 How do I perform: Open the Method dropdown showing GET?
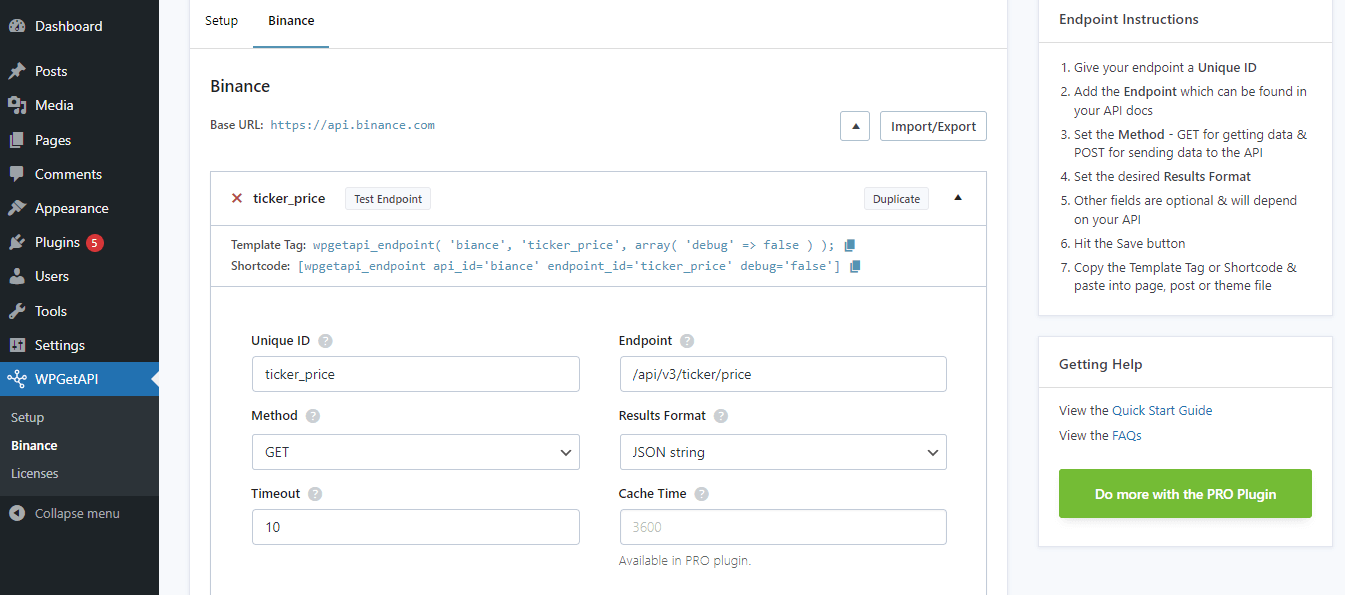(415, 452)
